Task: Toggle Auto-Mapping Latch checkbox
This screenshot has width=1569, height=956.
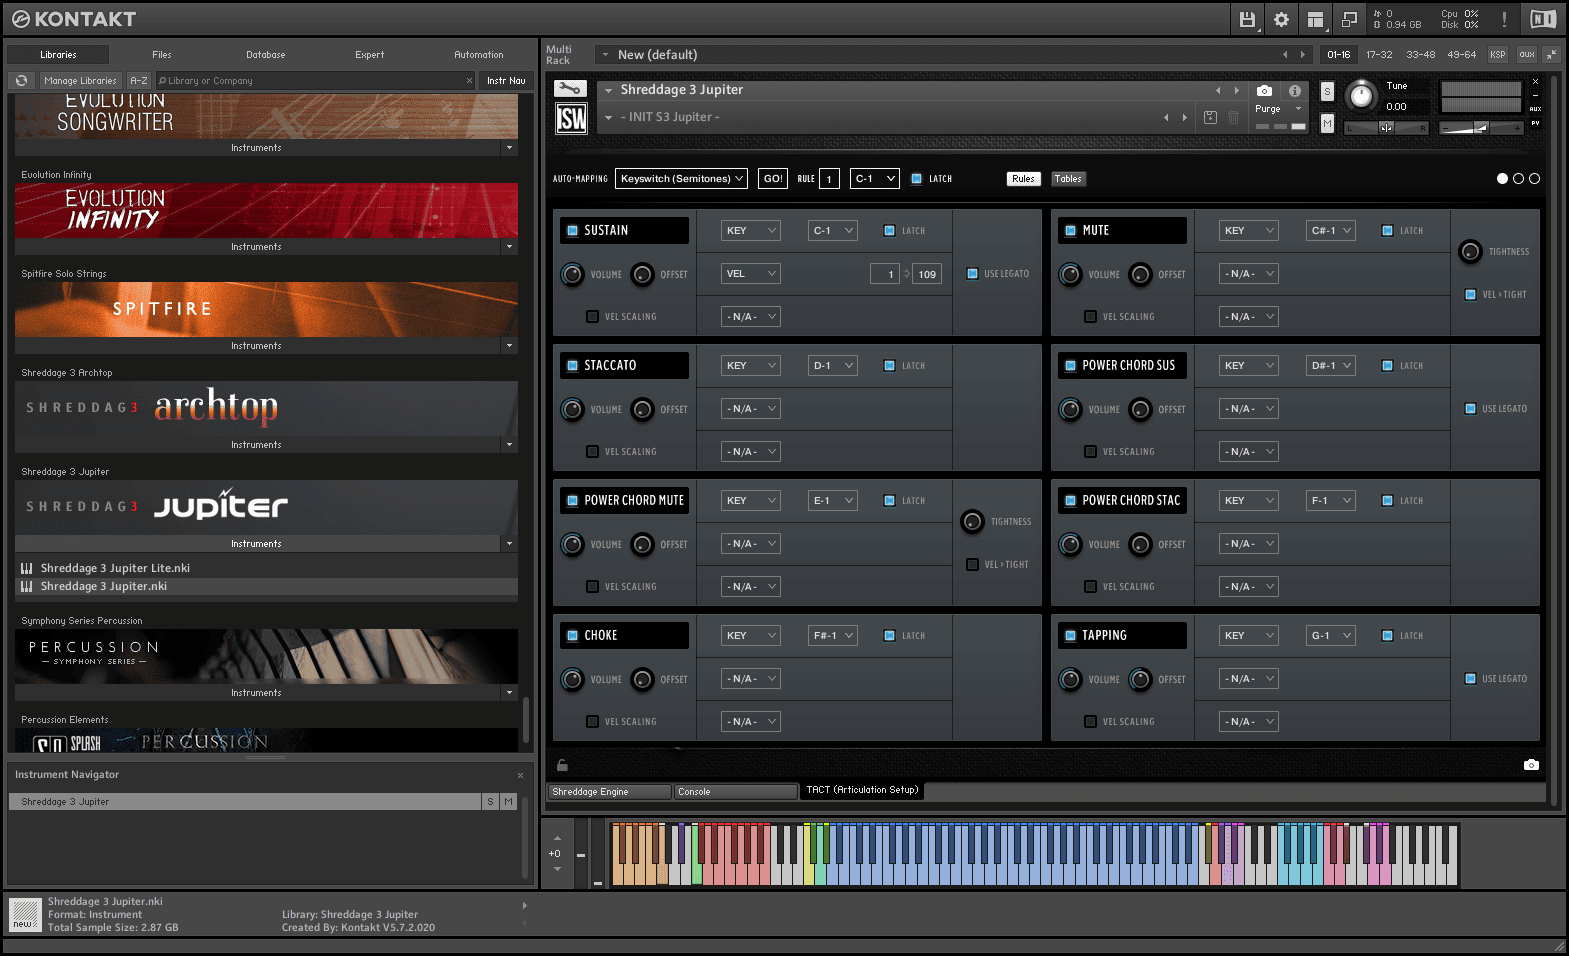Action: pos(916,178)
